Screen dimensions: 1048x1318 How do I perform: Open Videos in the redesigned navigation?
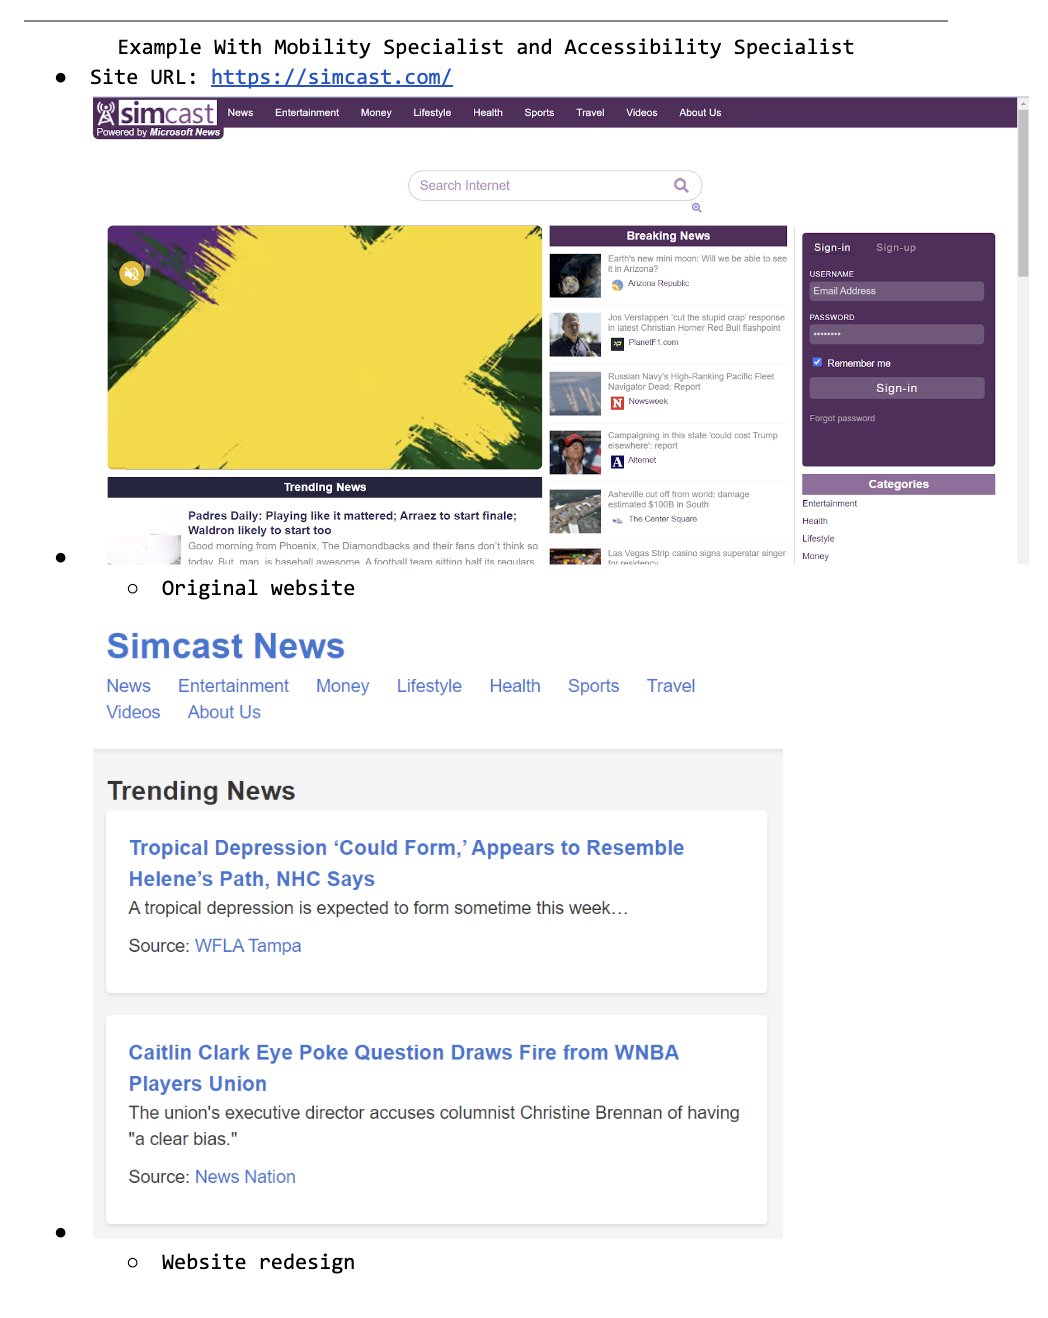[x=133, y=712]
